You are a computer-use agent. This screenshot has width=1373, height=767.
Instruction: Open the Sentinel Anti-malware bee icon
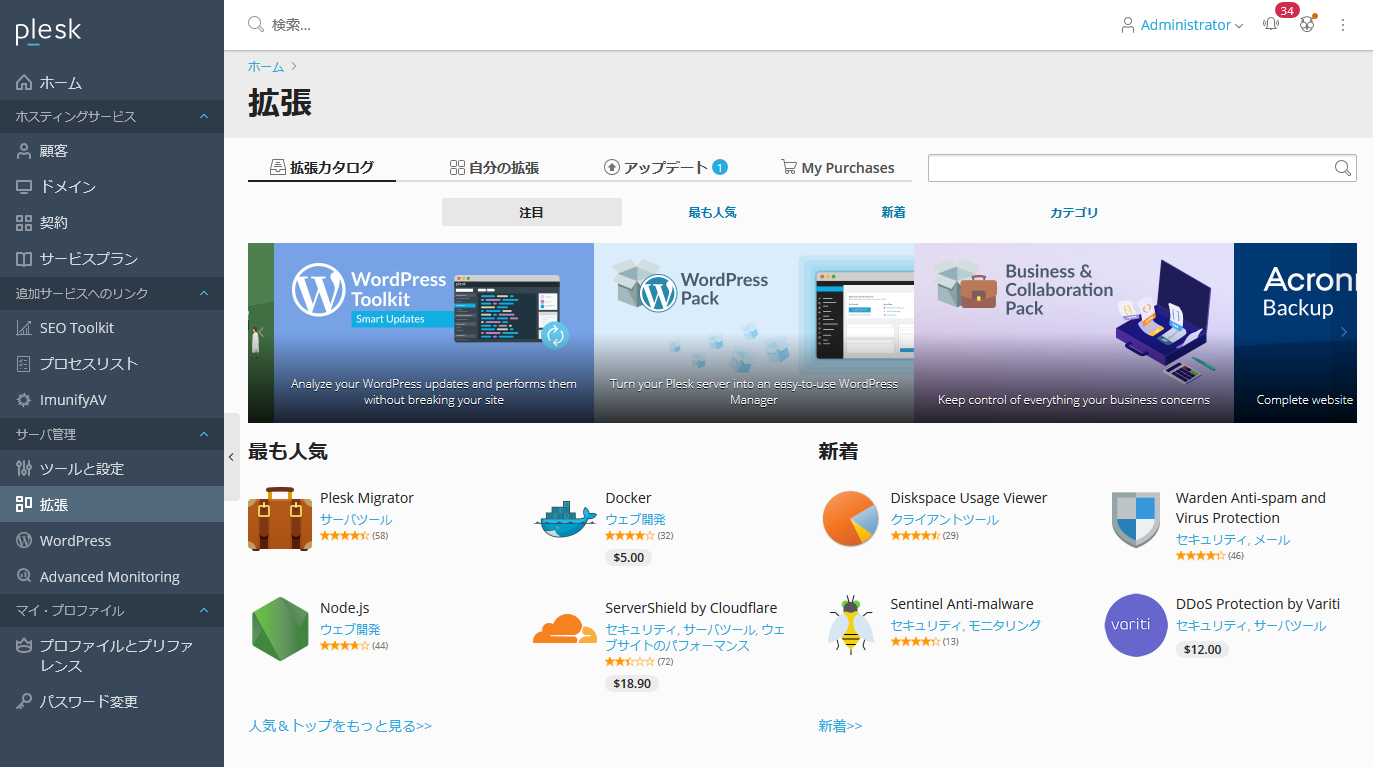click(x=850, y=625)
